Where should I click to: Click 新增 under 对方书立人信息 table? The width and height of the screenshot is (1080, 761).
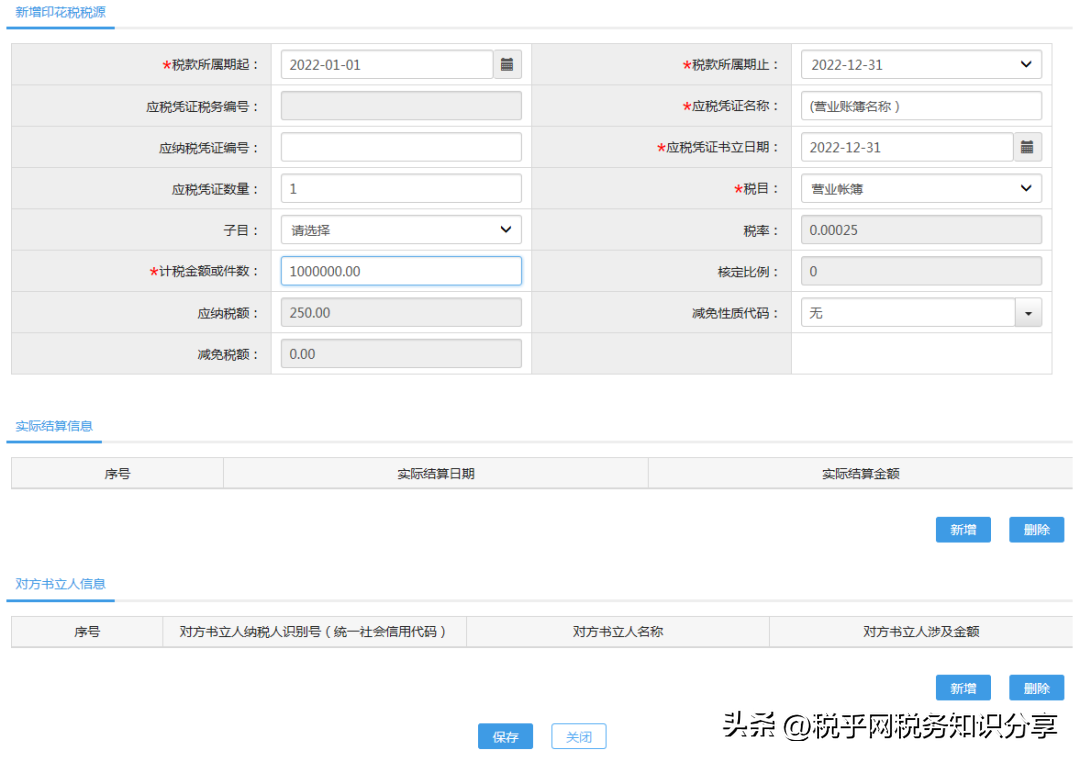tap(963, 688)
